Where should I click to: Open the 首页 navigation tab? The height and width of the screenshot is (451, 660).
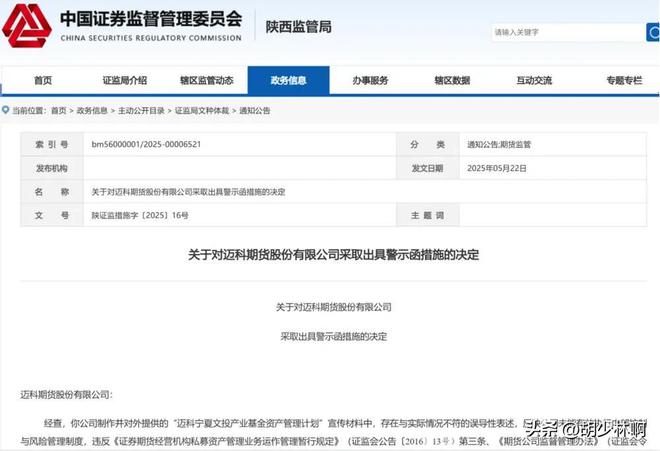coord(43,80)
